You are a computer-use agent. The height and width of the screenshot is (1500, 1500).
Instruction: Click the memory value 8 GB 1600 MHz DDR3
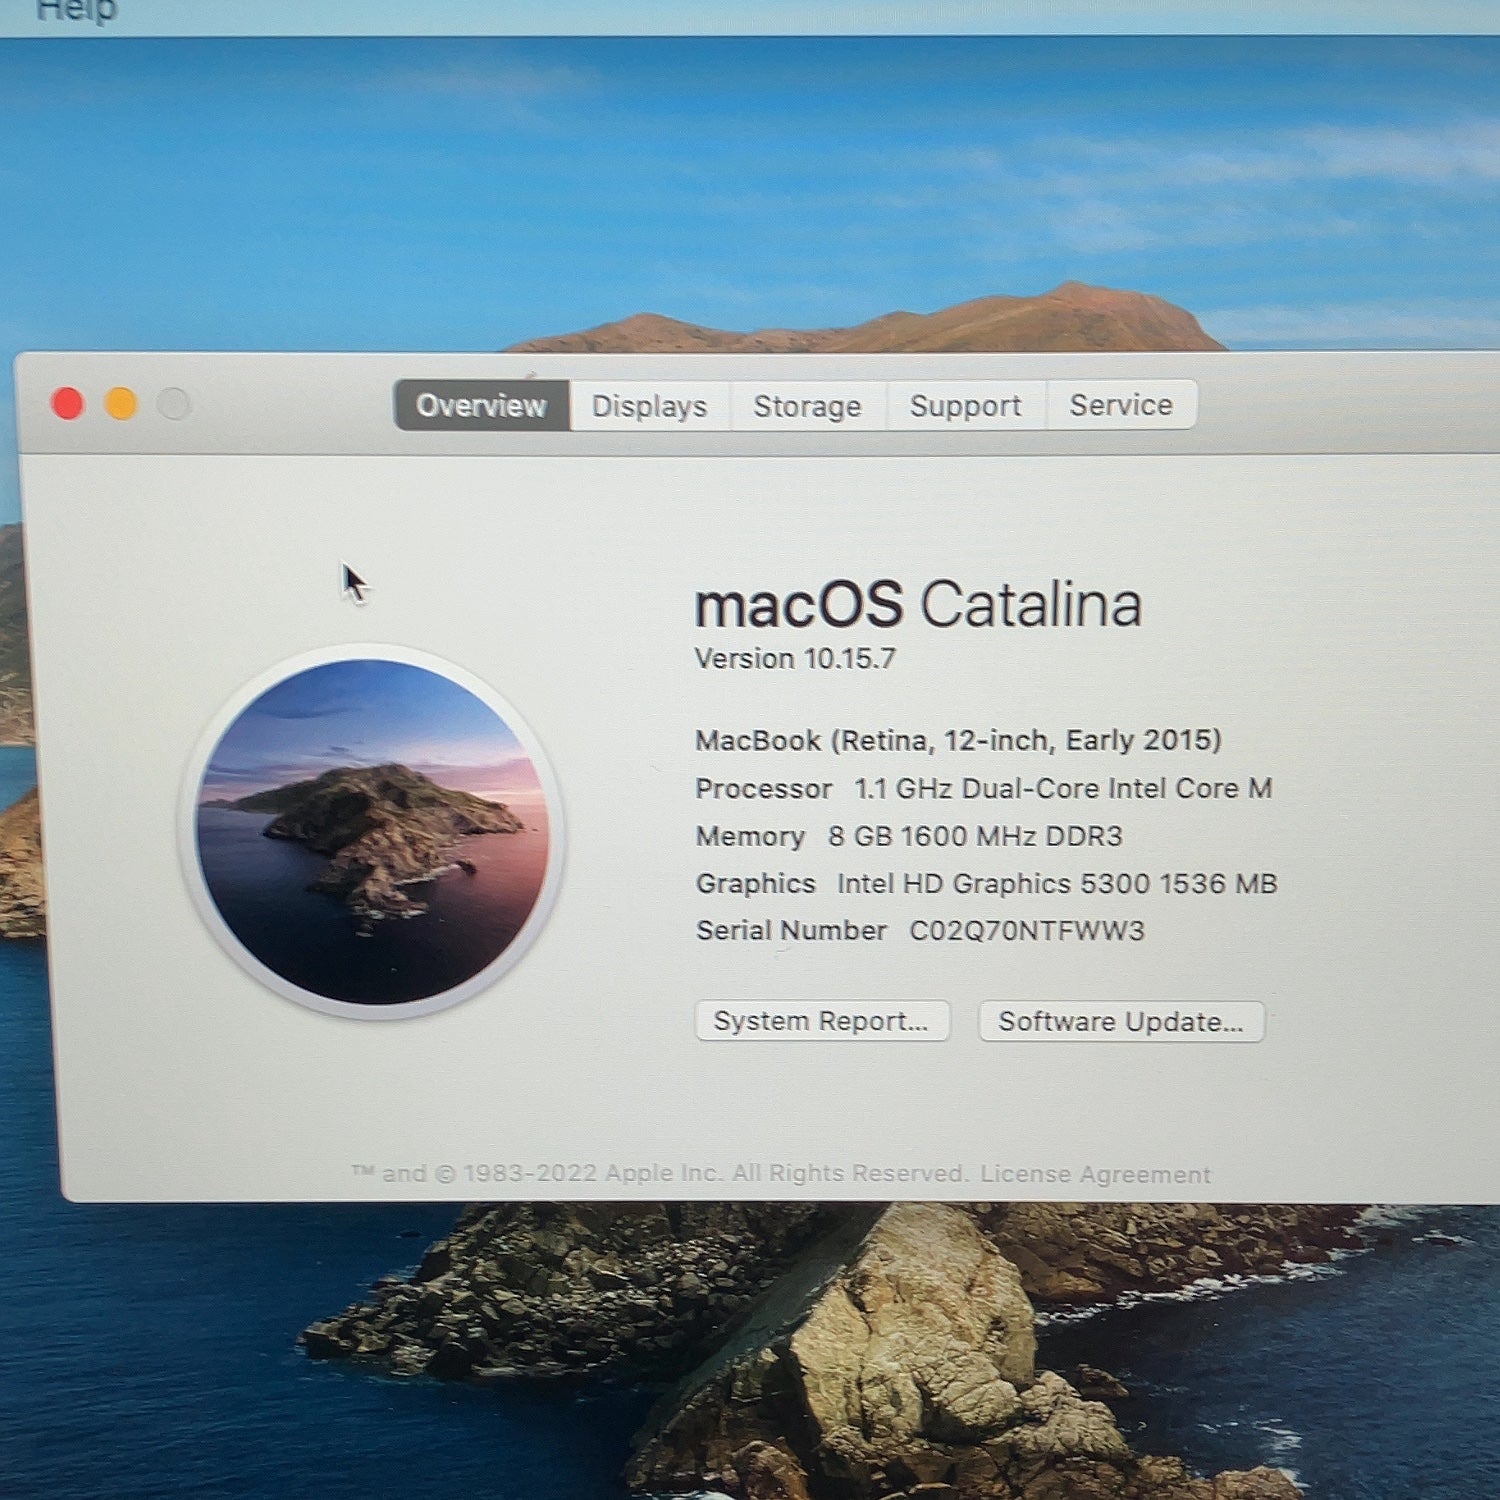tap(975, 836)
